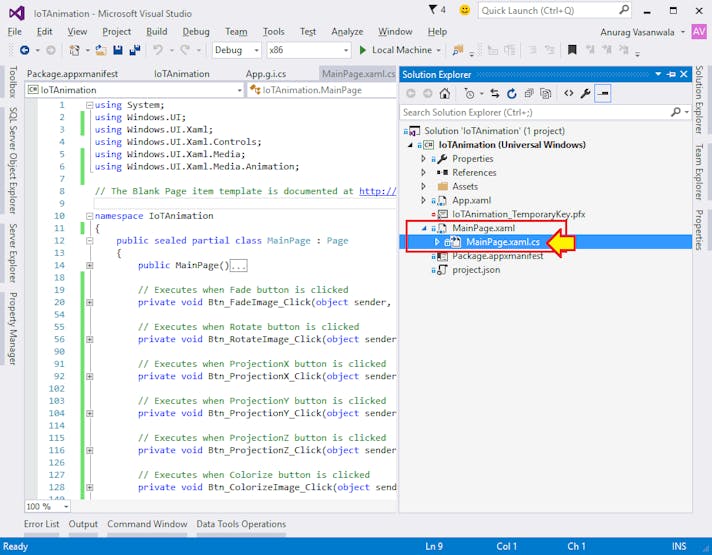Pin the Solution Explorer panel with Auto Hide
This screenshot has width=712, height=555.
[671, 74]
